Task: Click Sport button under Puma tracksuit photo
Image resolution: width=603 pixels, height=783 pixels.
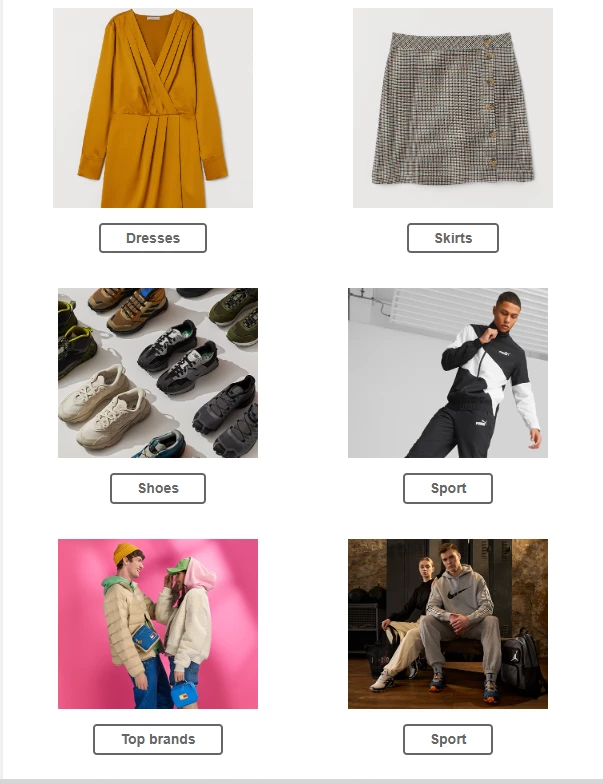Action: [448, 488]
